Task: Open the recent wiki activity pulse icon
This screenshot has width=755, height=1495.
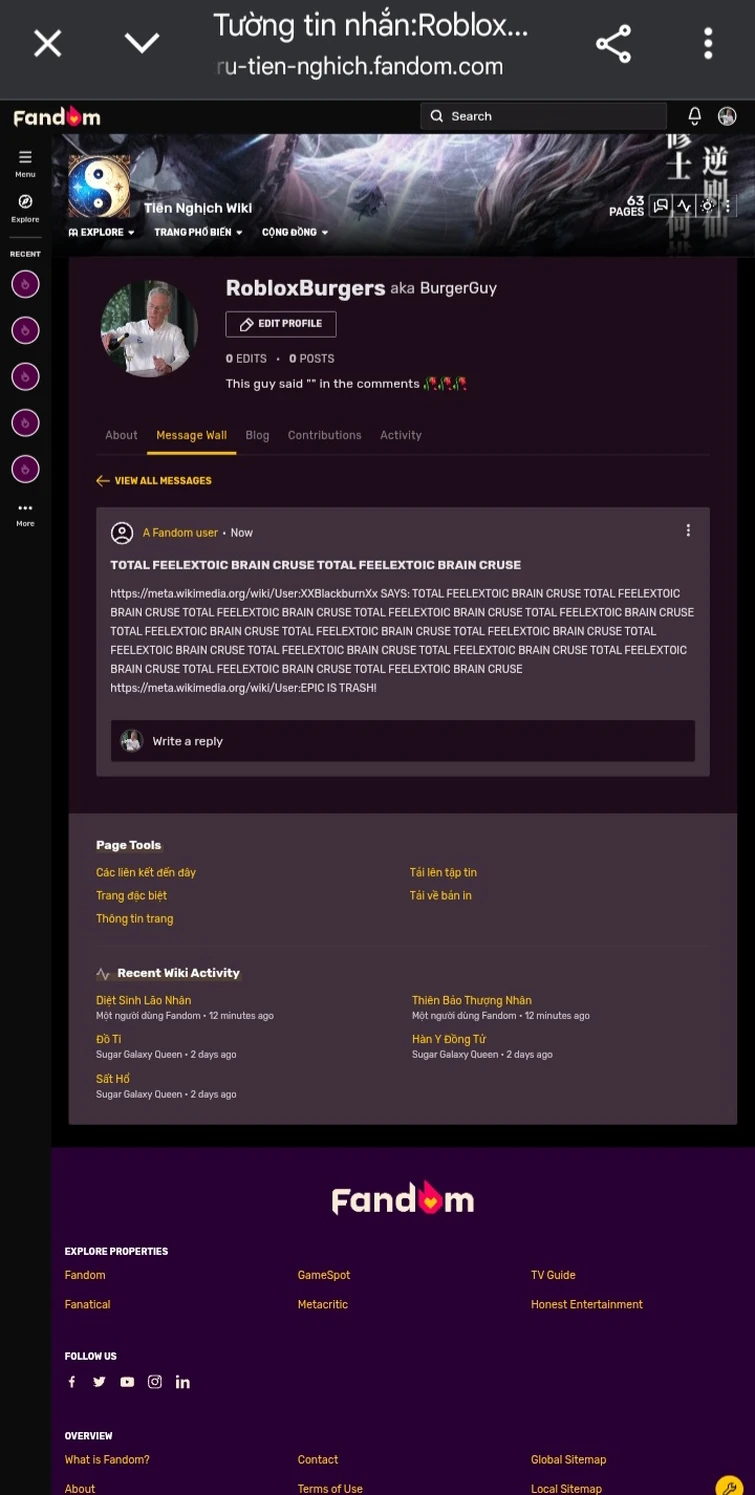Action: (684, 206)
